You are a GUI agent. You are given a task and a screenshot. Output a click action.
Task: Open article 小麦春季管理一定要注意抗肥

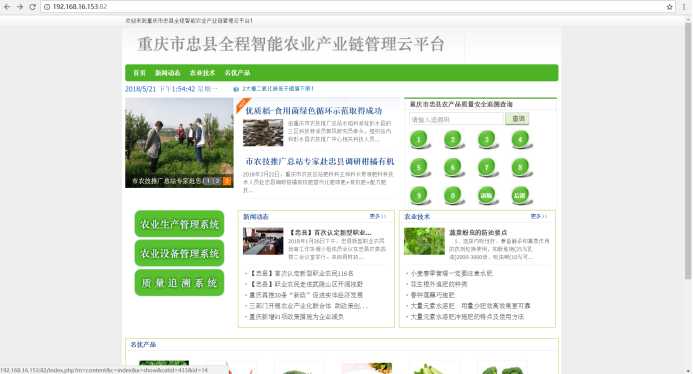click(x=451, y=273)
